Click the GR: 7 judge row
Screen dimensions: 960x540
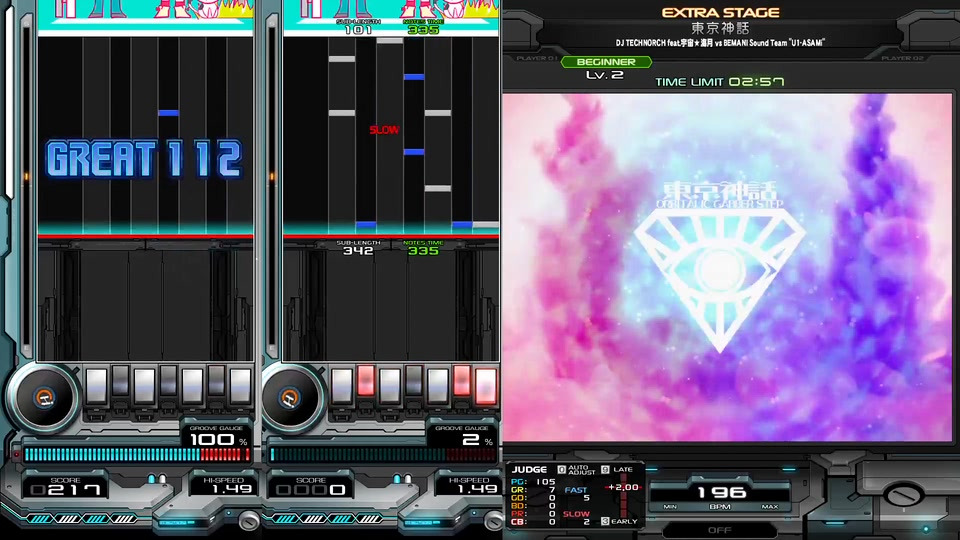[x=533, y=490]
